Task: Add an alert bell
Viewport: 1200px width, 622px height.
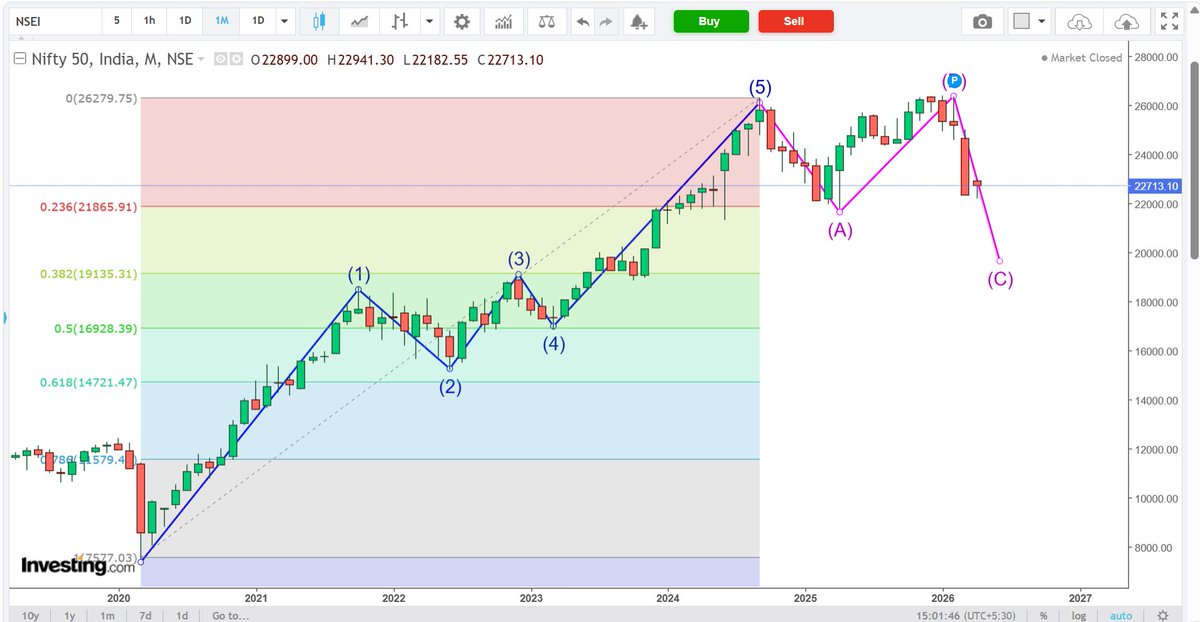Action: [638, 21]
